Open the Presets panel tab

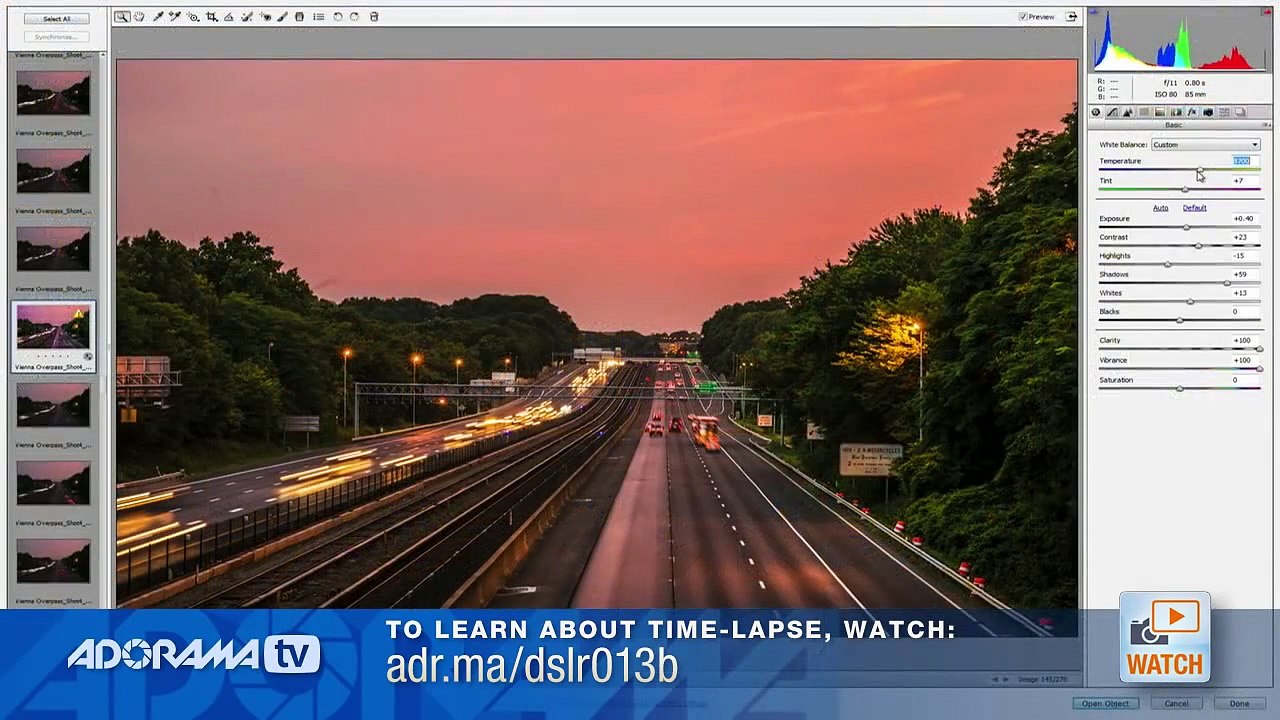tap(1224, 112)
